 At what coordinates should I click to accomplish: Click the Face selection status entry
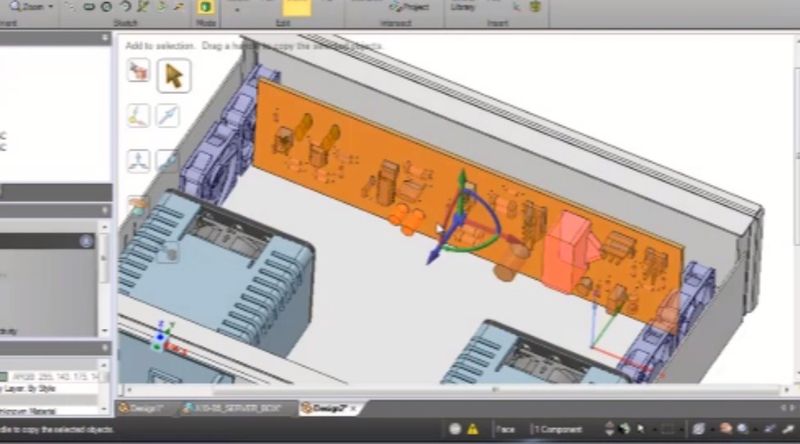(505, 429)
